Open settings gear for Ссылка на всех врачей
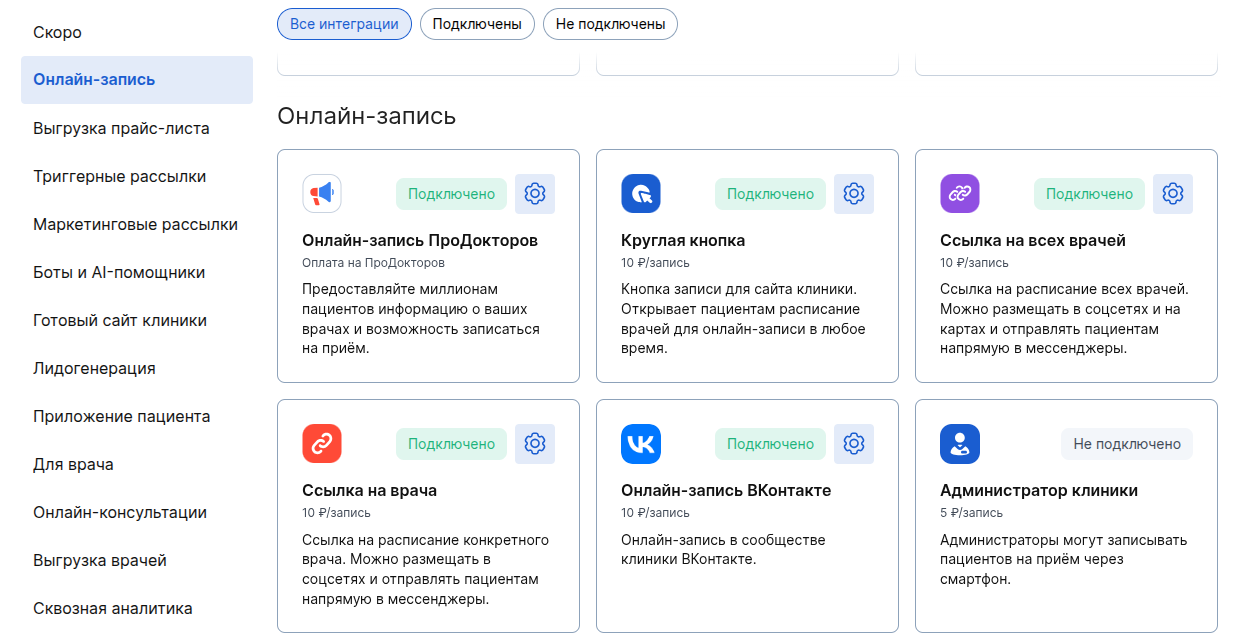 pos(1173,194)
